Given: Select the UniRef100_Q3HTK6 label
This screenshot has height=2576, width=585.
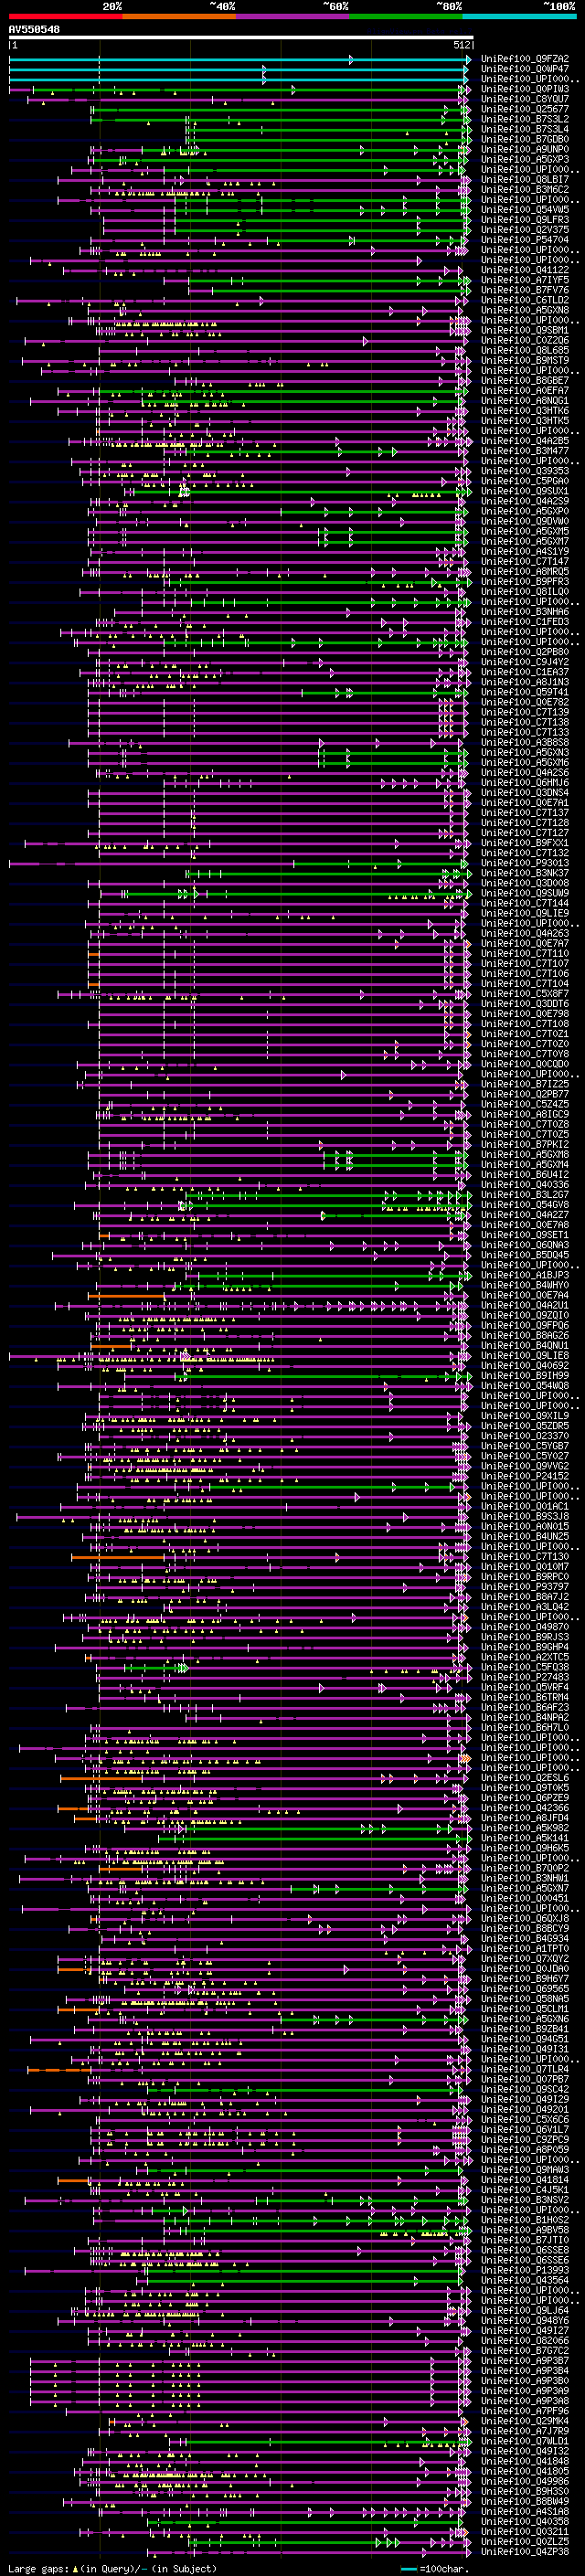Looking at the screenshot, I should 525,411.
